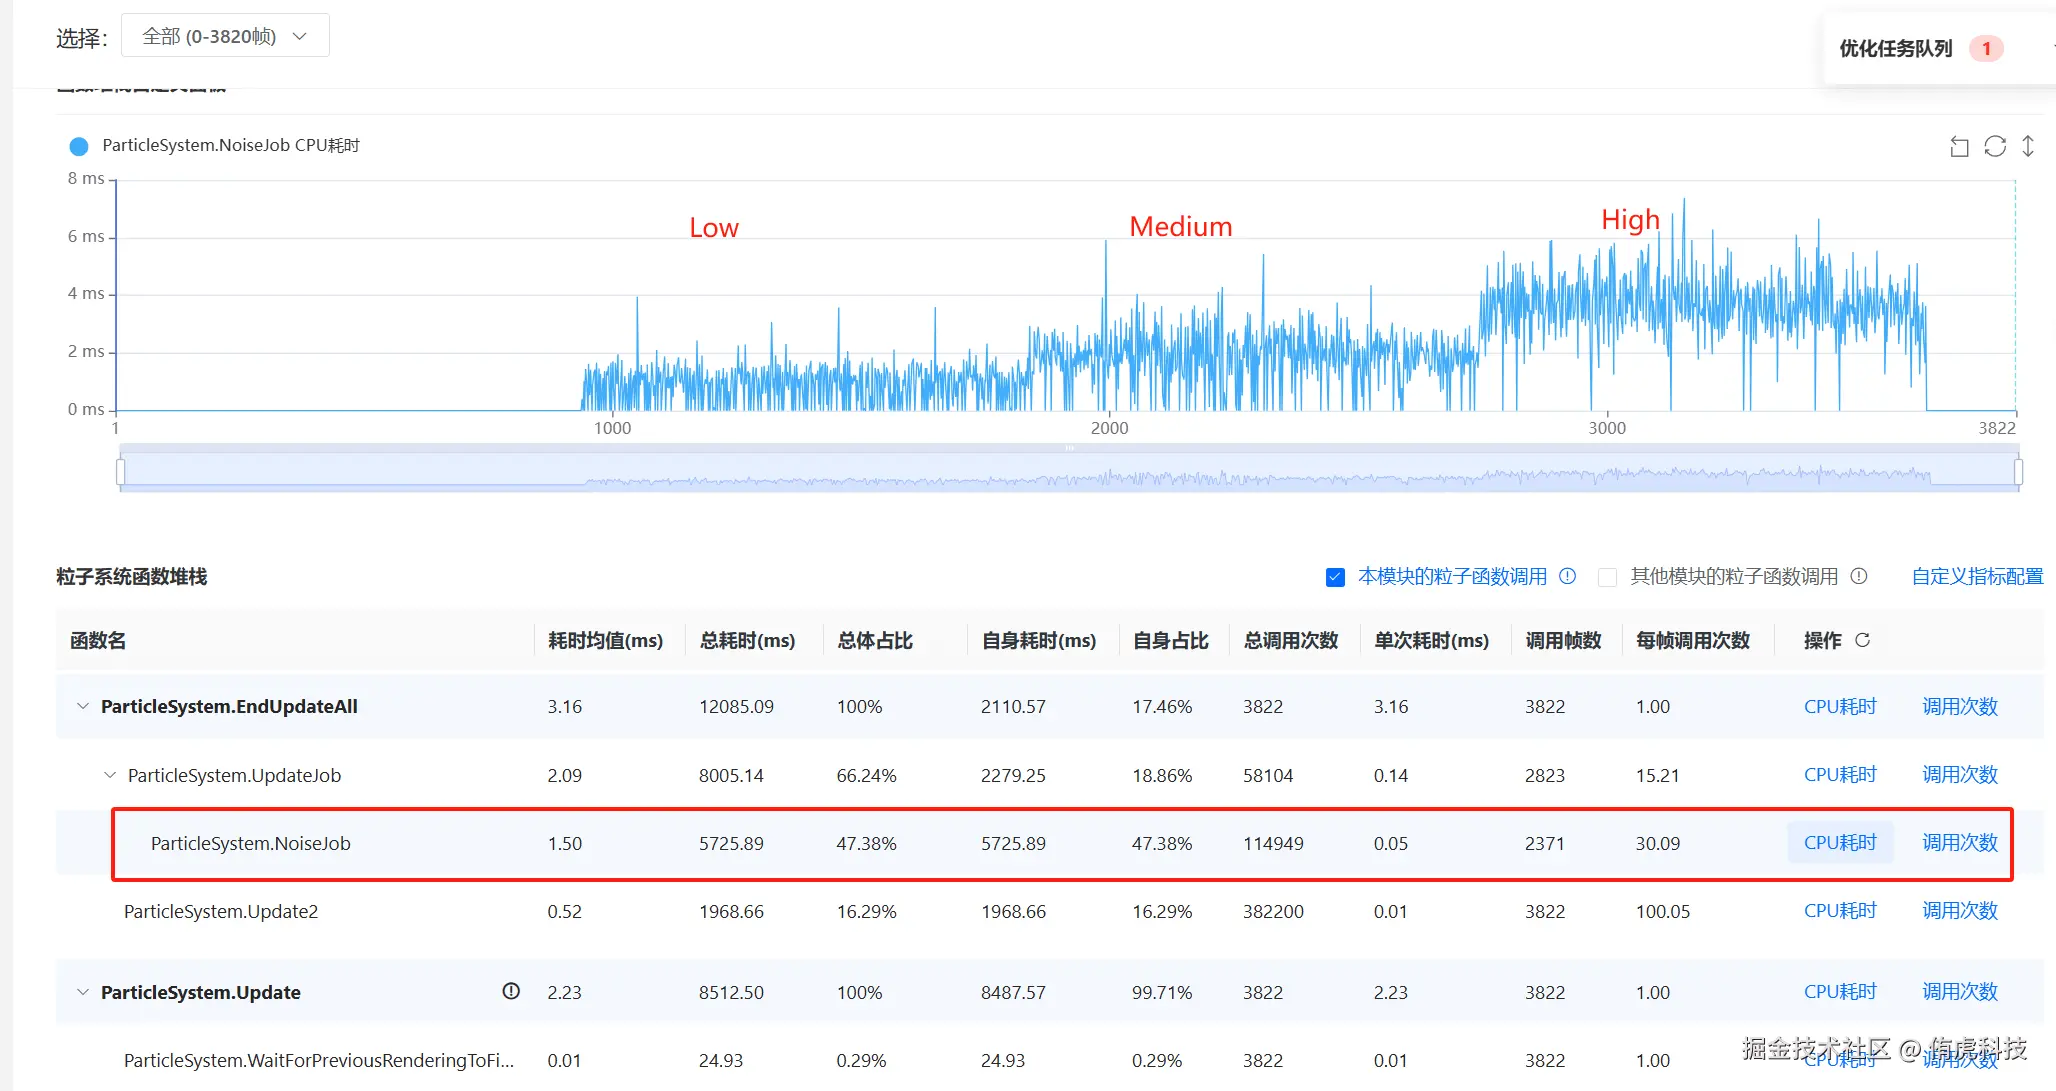Collapse the ParticleSystem.UpdateJob row
This screenshot has width=2056, height=1091.
click(x=110, y=775)
